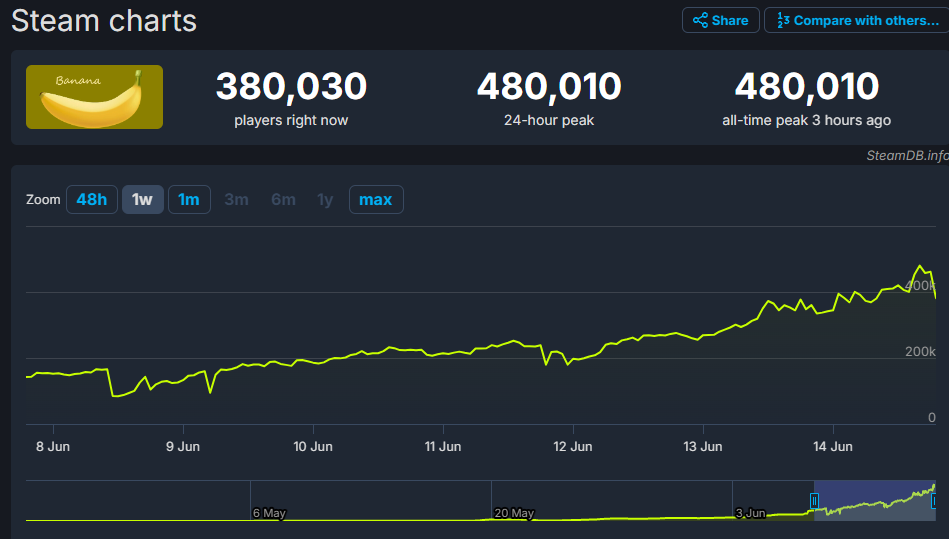This screenshot has height=539, width=949.
Task: Grab the left navigator range handle
Action: click(814, 501)
